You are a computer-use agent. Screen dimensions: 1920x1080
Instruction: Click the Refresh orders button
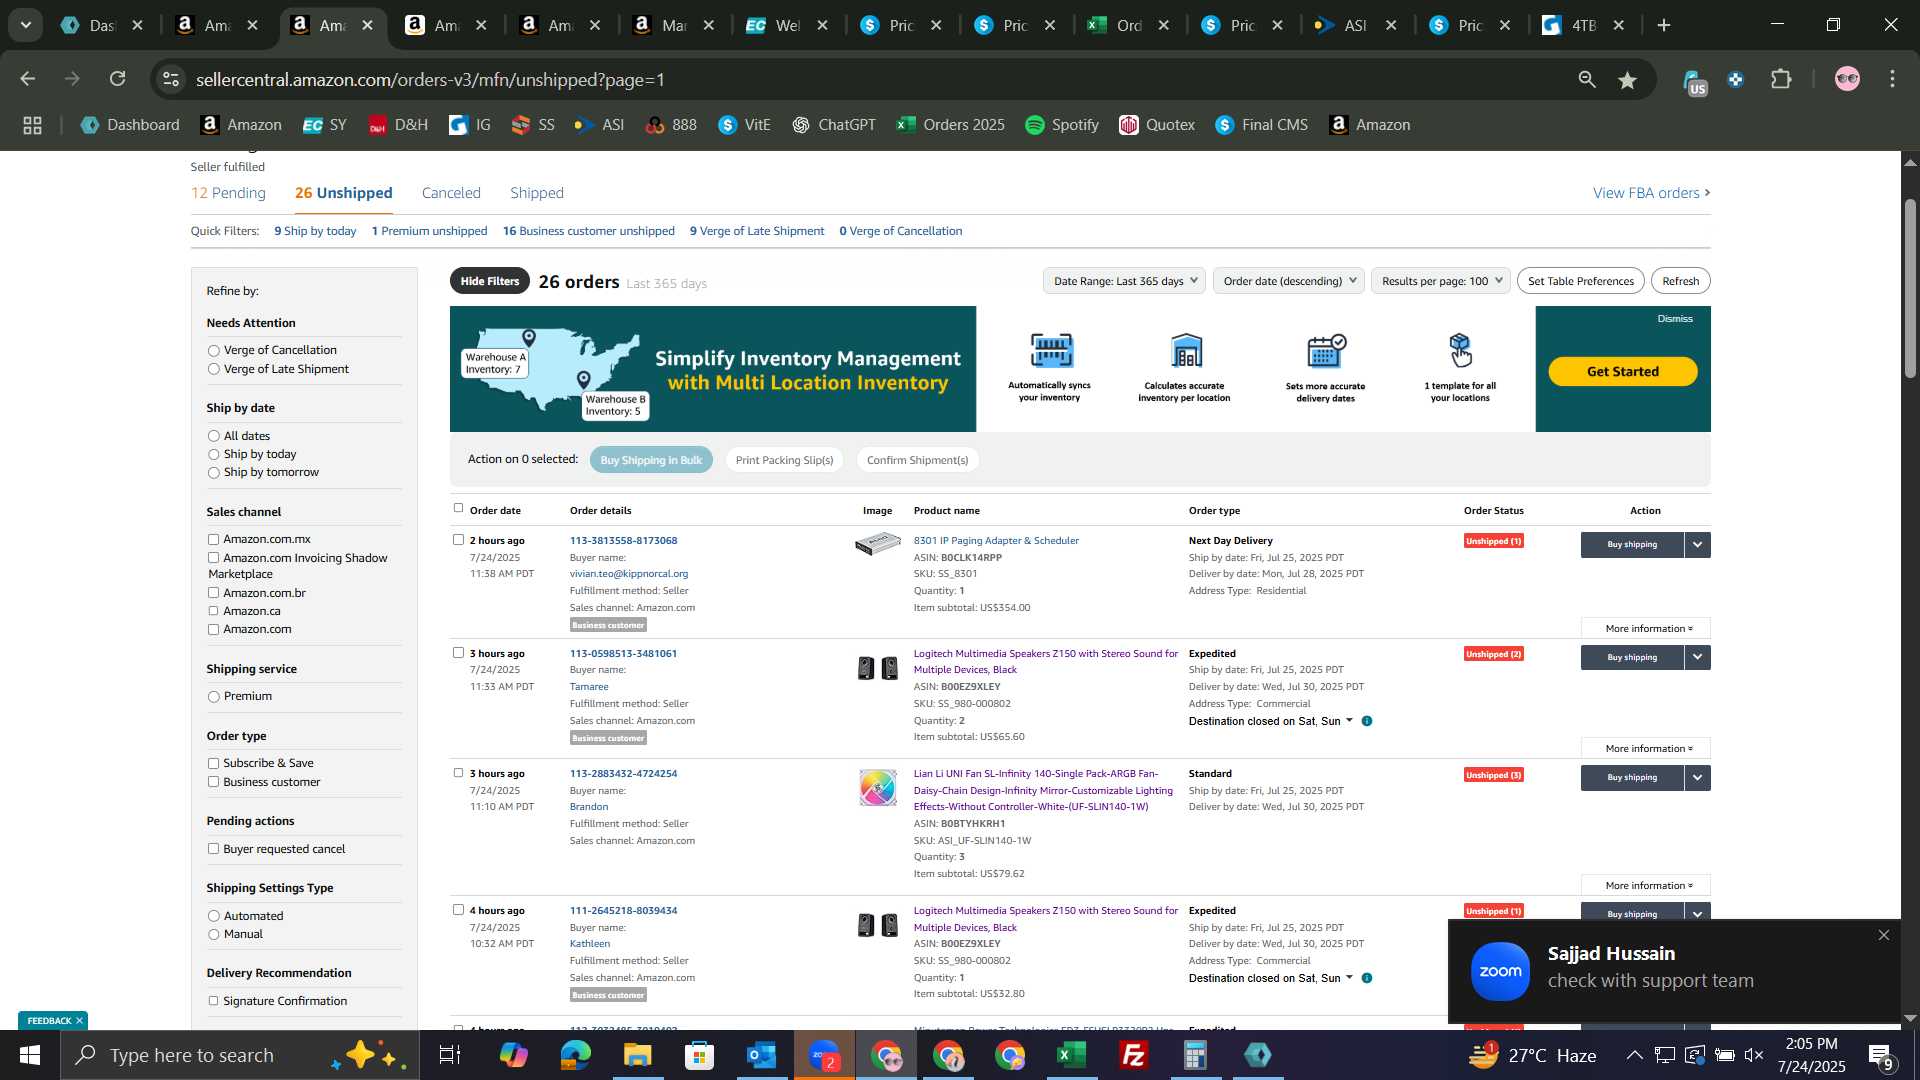[x=1680, y=281]
